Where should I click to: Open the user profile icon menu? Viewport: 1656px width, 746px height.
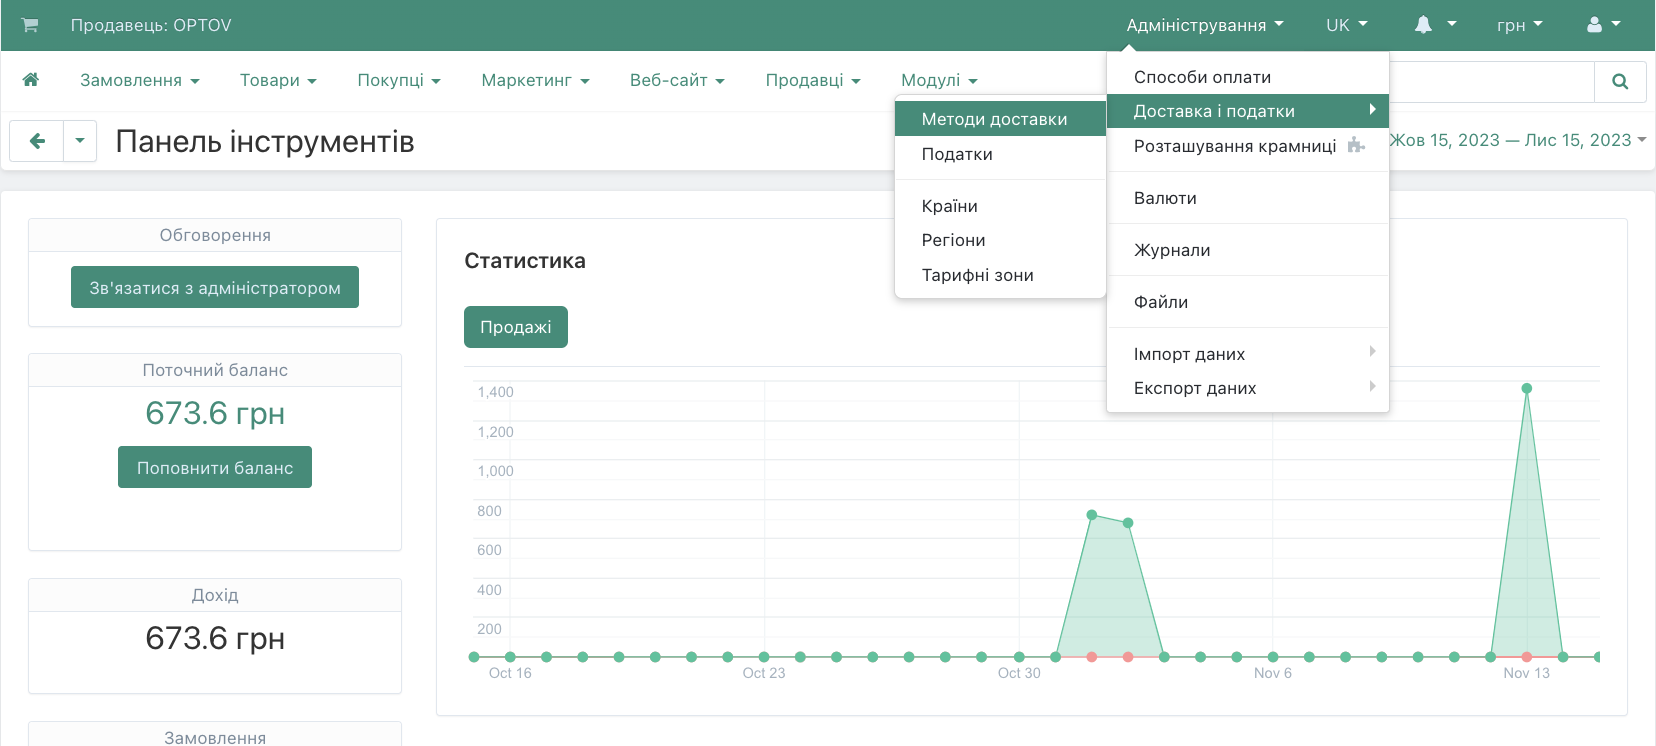coord(1603,25)
